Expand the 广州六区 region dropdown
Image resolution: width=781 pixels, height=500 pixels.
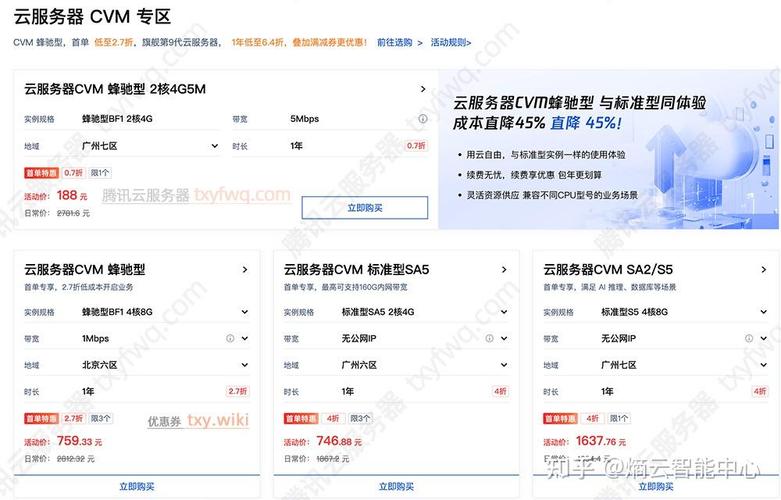504,365
